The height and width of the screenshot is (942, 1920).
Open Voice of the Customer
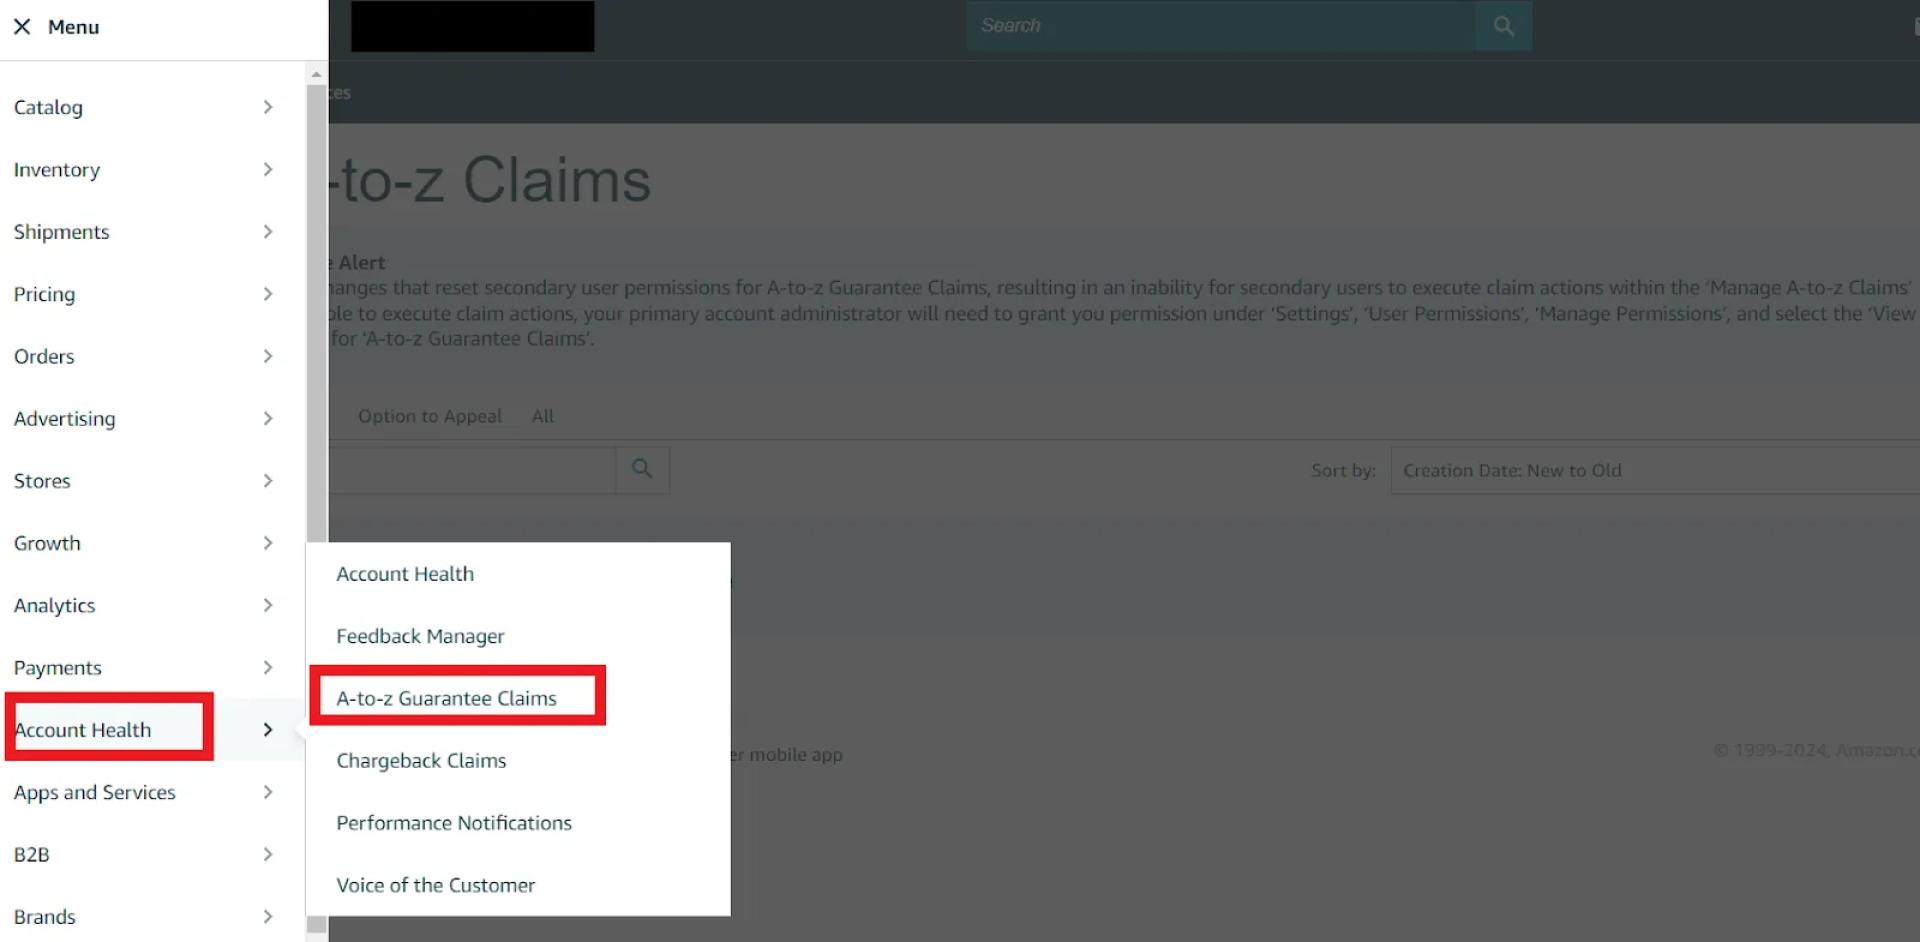click(435, 884)
